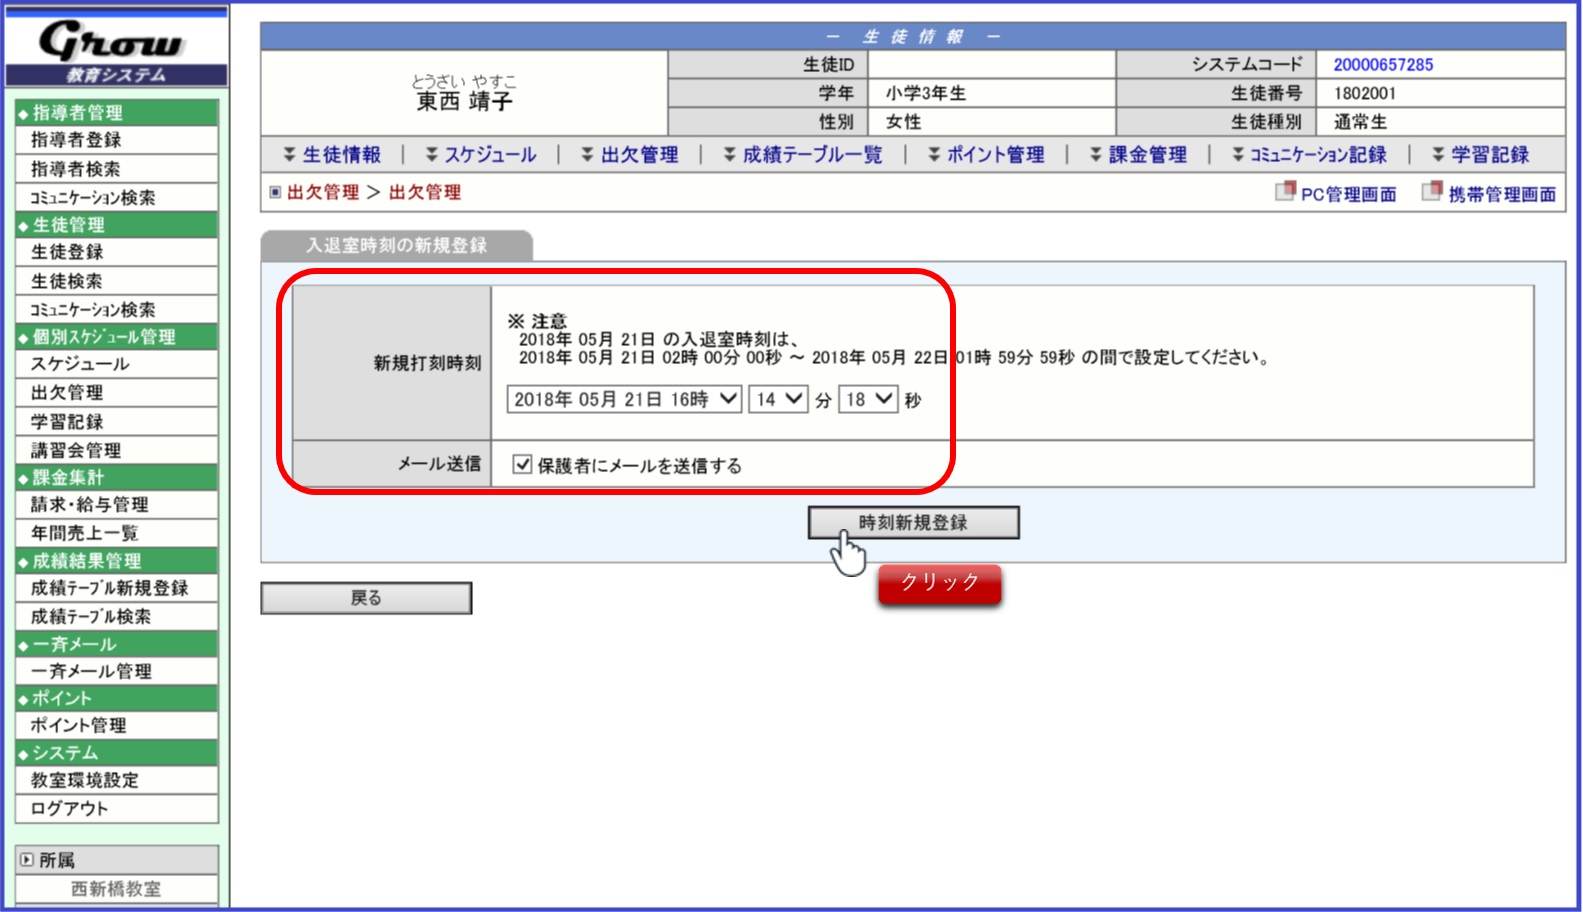Viewport: 1583px width, 912px height.
Task: Click the double-arrow icon beside 課金管理
Action: point(1096,154)
